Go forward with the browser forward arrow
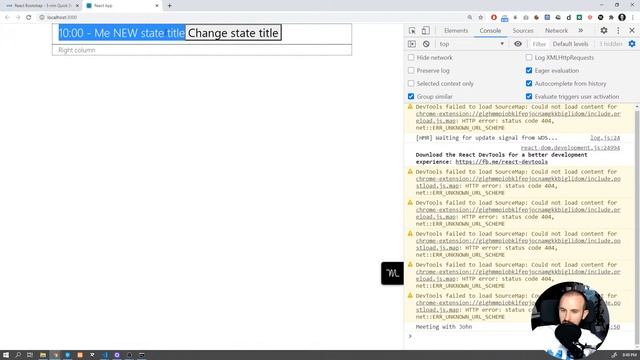640x360 pixels. [x=18, y=17]
